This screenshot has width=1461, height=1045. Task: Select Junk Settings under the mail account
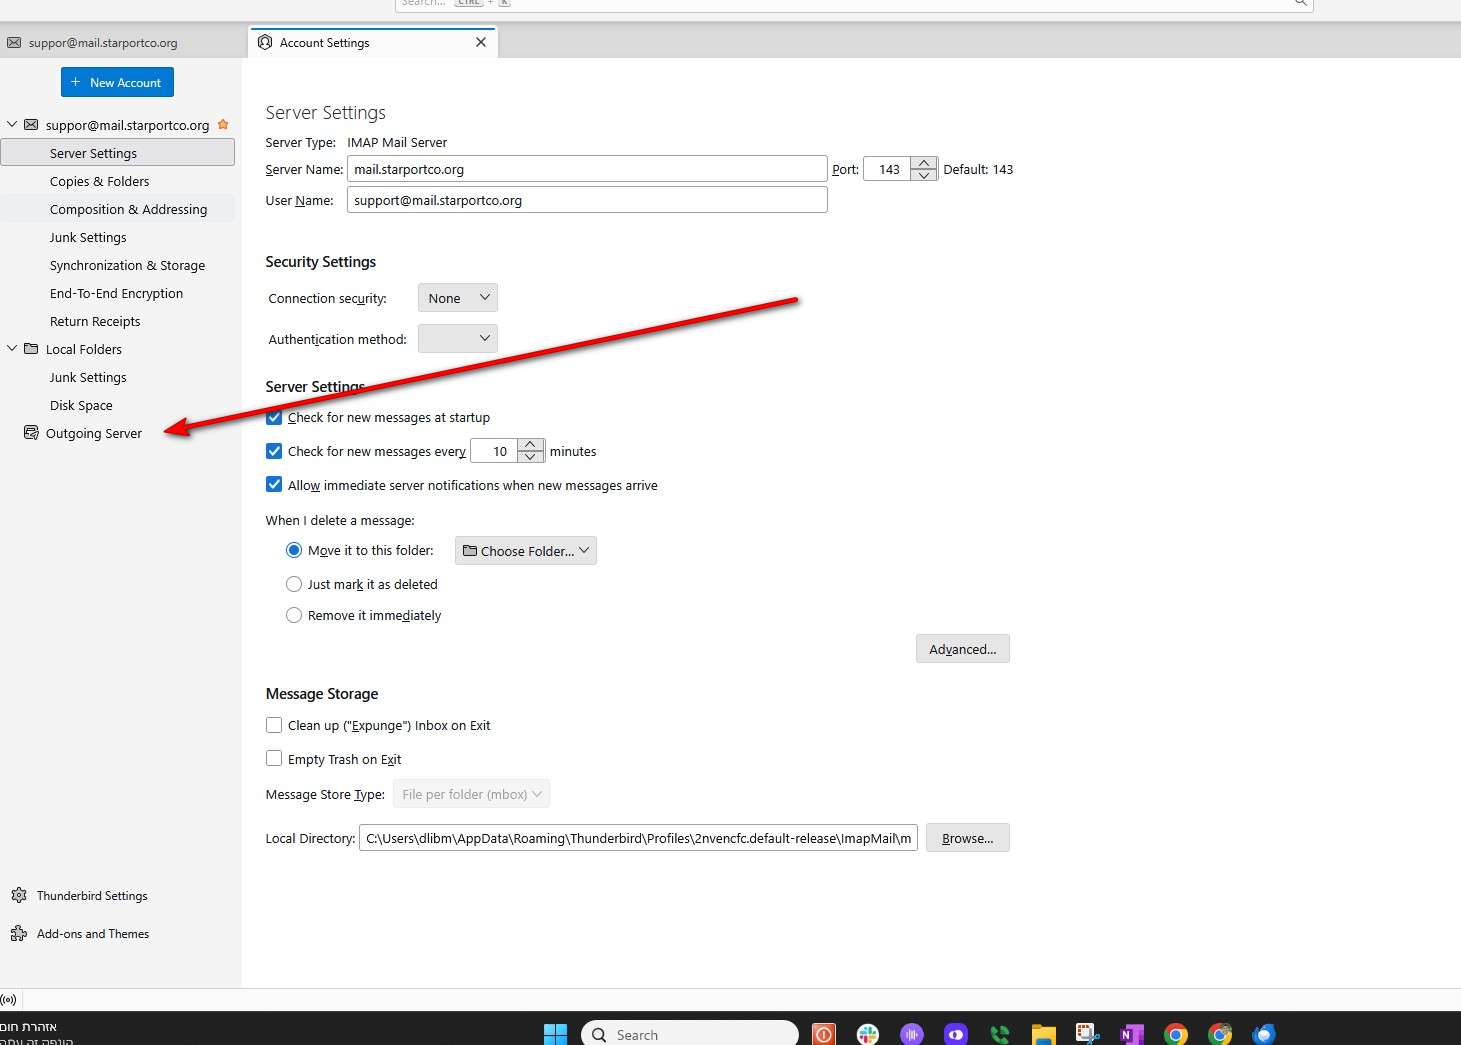[88, 237]
